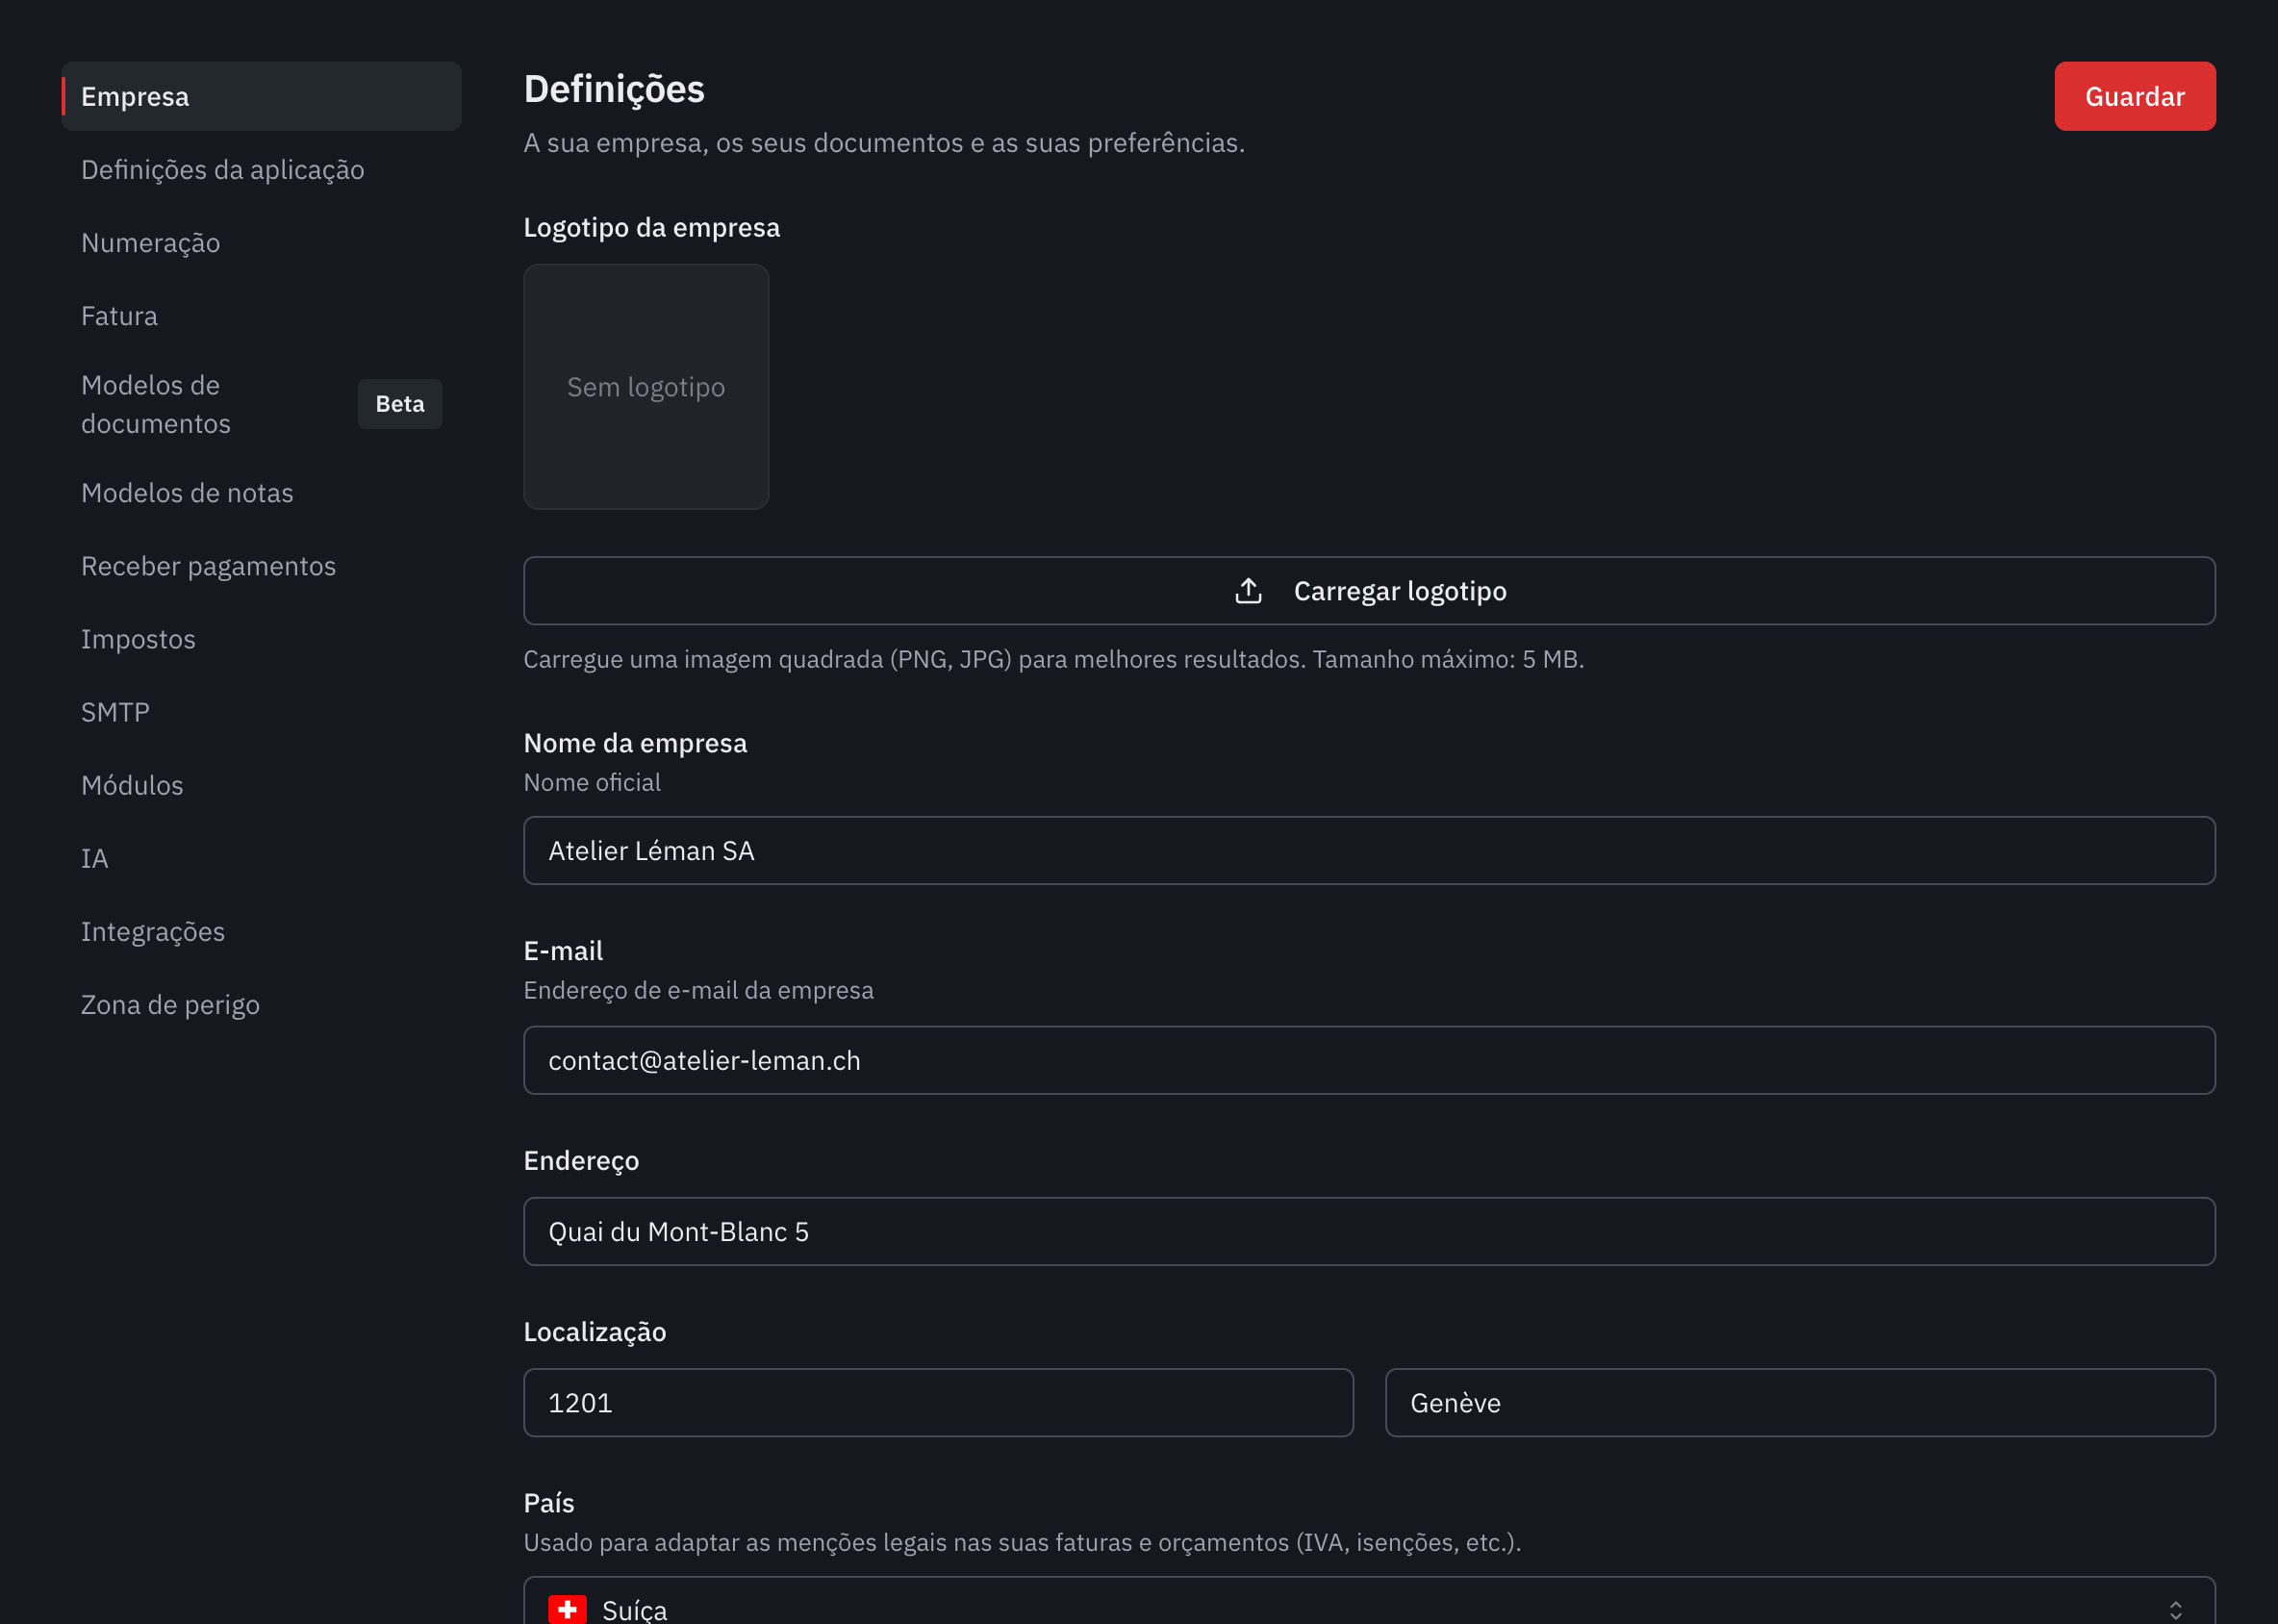The width and height of the screenshot is (2278, 1624).
Task: Focus the city field Genève
Action: (x=1799, y=1402)
